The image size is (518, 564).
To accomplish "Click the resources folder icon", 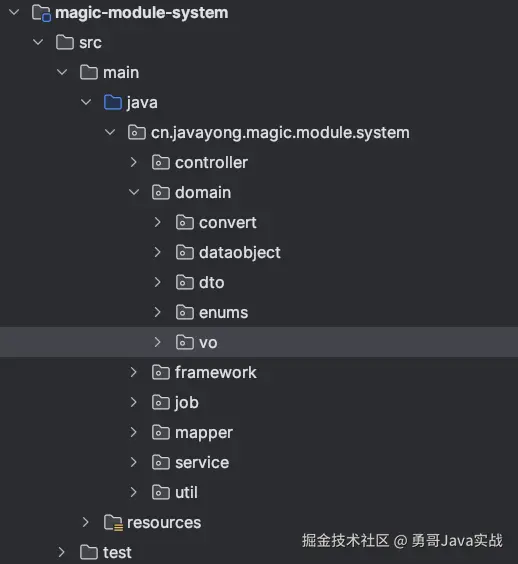I will coord(113,523).
